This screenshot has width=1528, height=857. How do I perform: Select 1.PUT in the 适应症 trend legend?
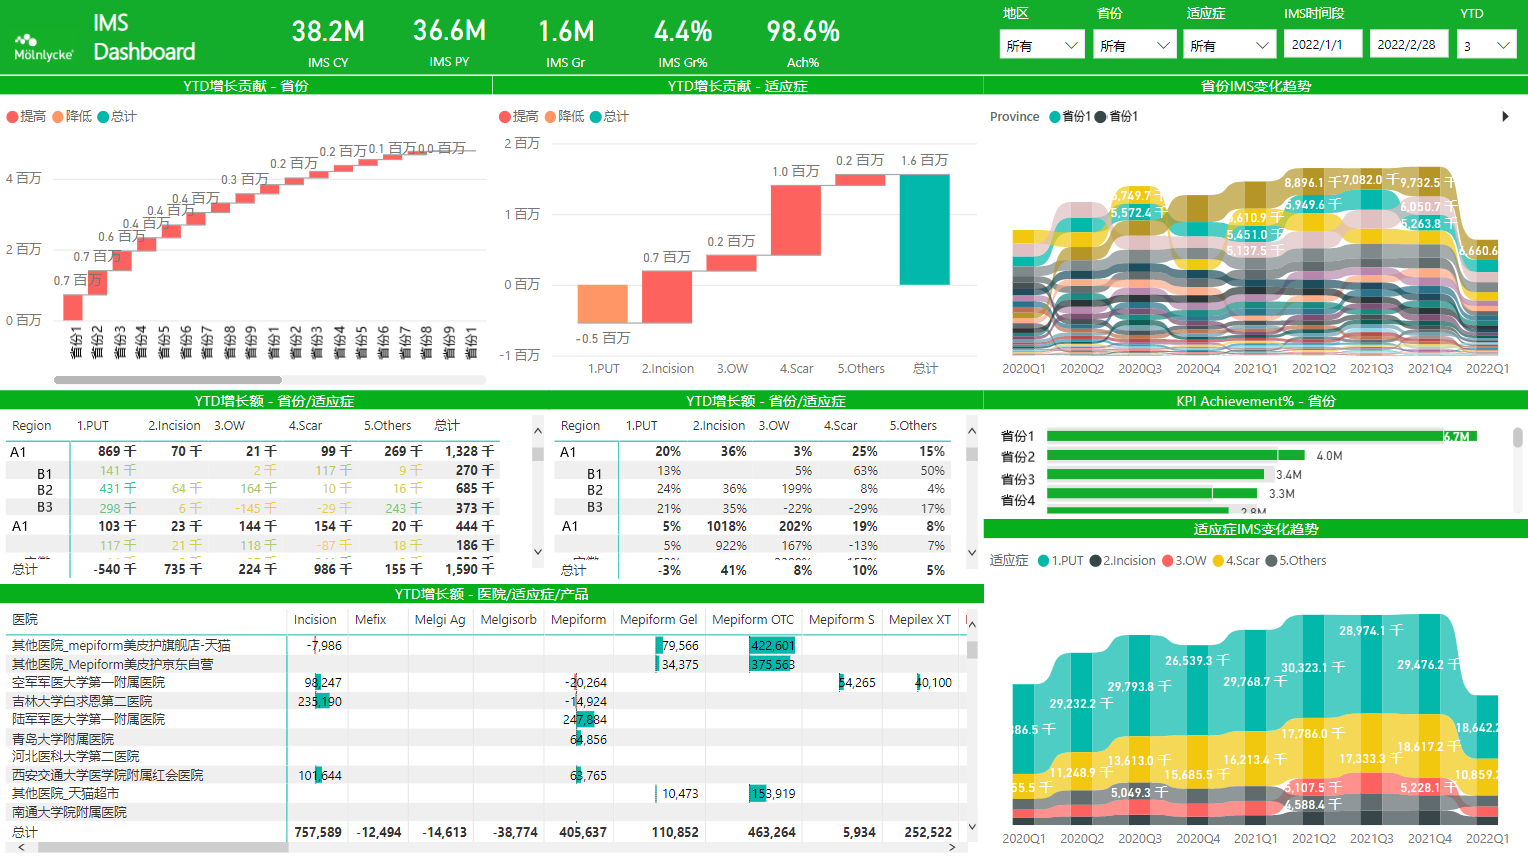coord(1061,561)
